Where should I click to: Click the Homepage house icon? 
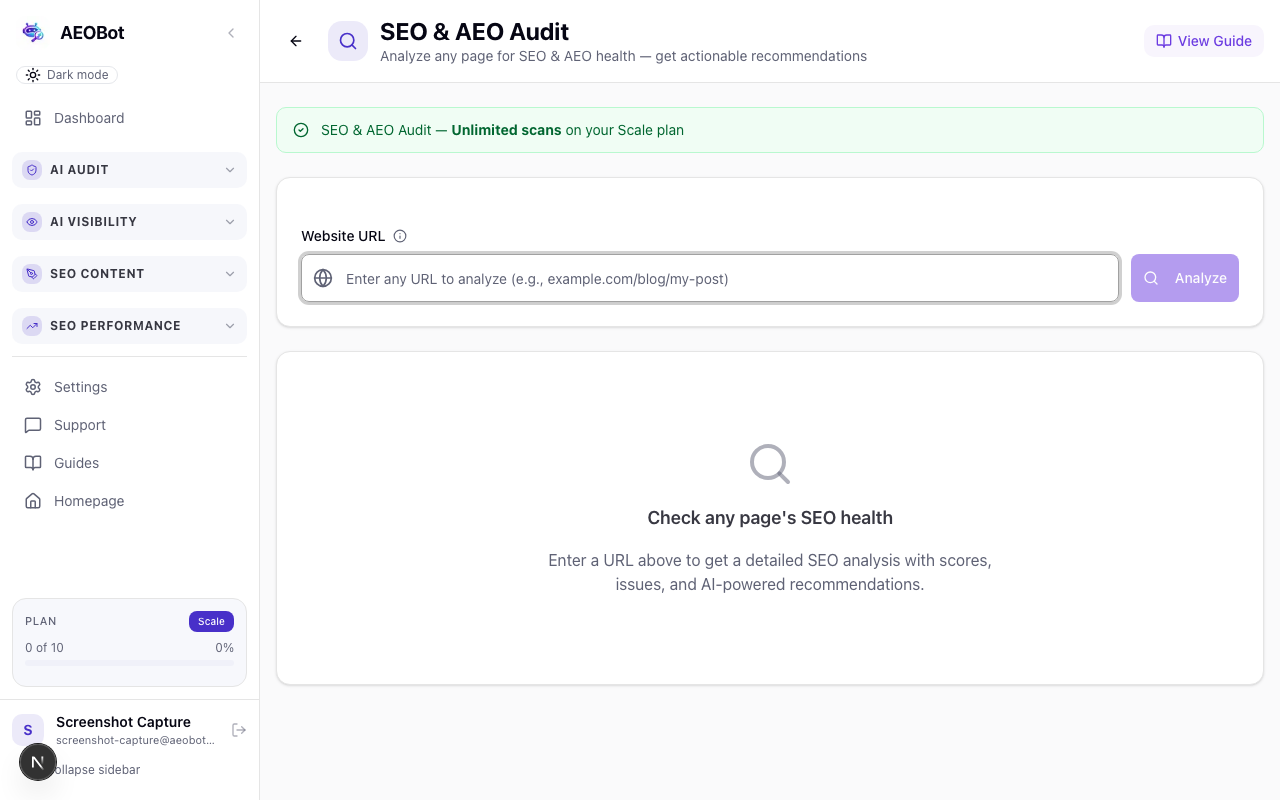coord(33,501)
